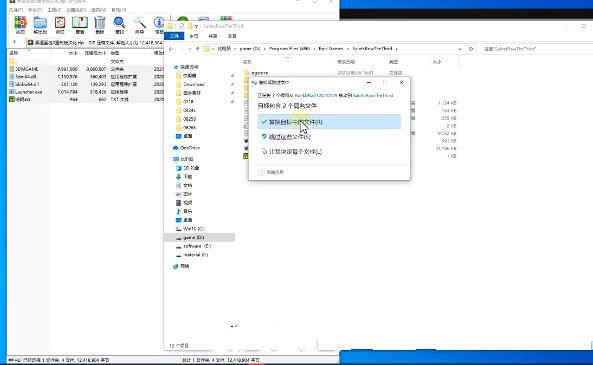
Task: Open OneDrive in Explorer navigation pane
Action: point(186,148)
